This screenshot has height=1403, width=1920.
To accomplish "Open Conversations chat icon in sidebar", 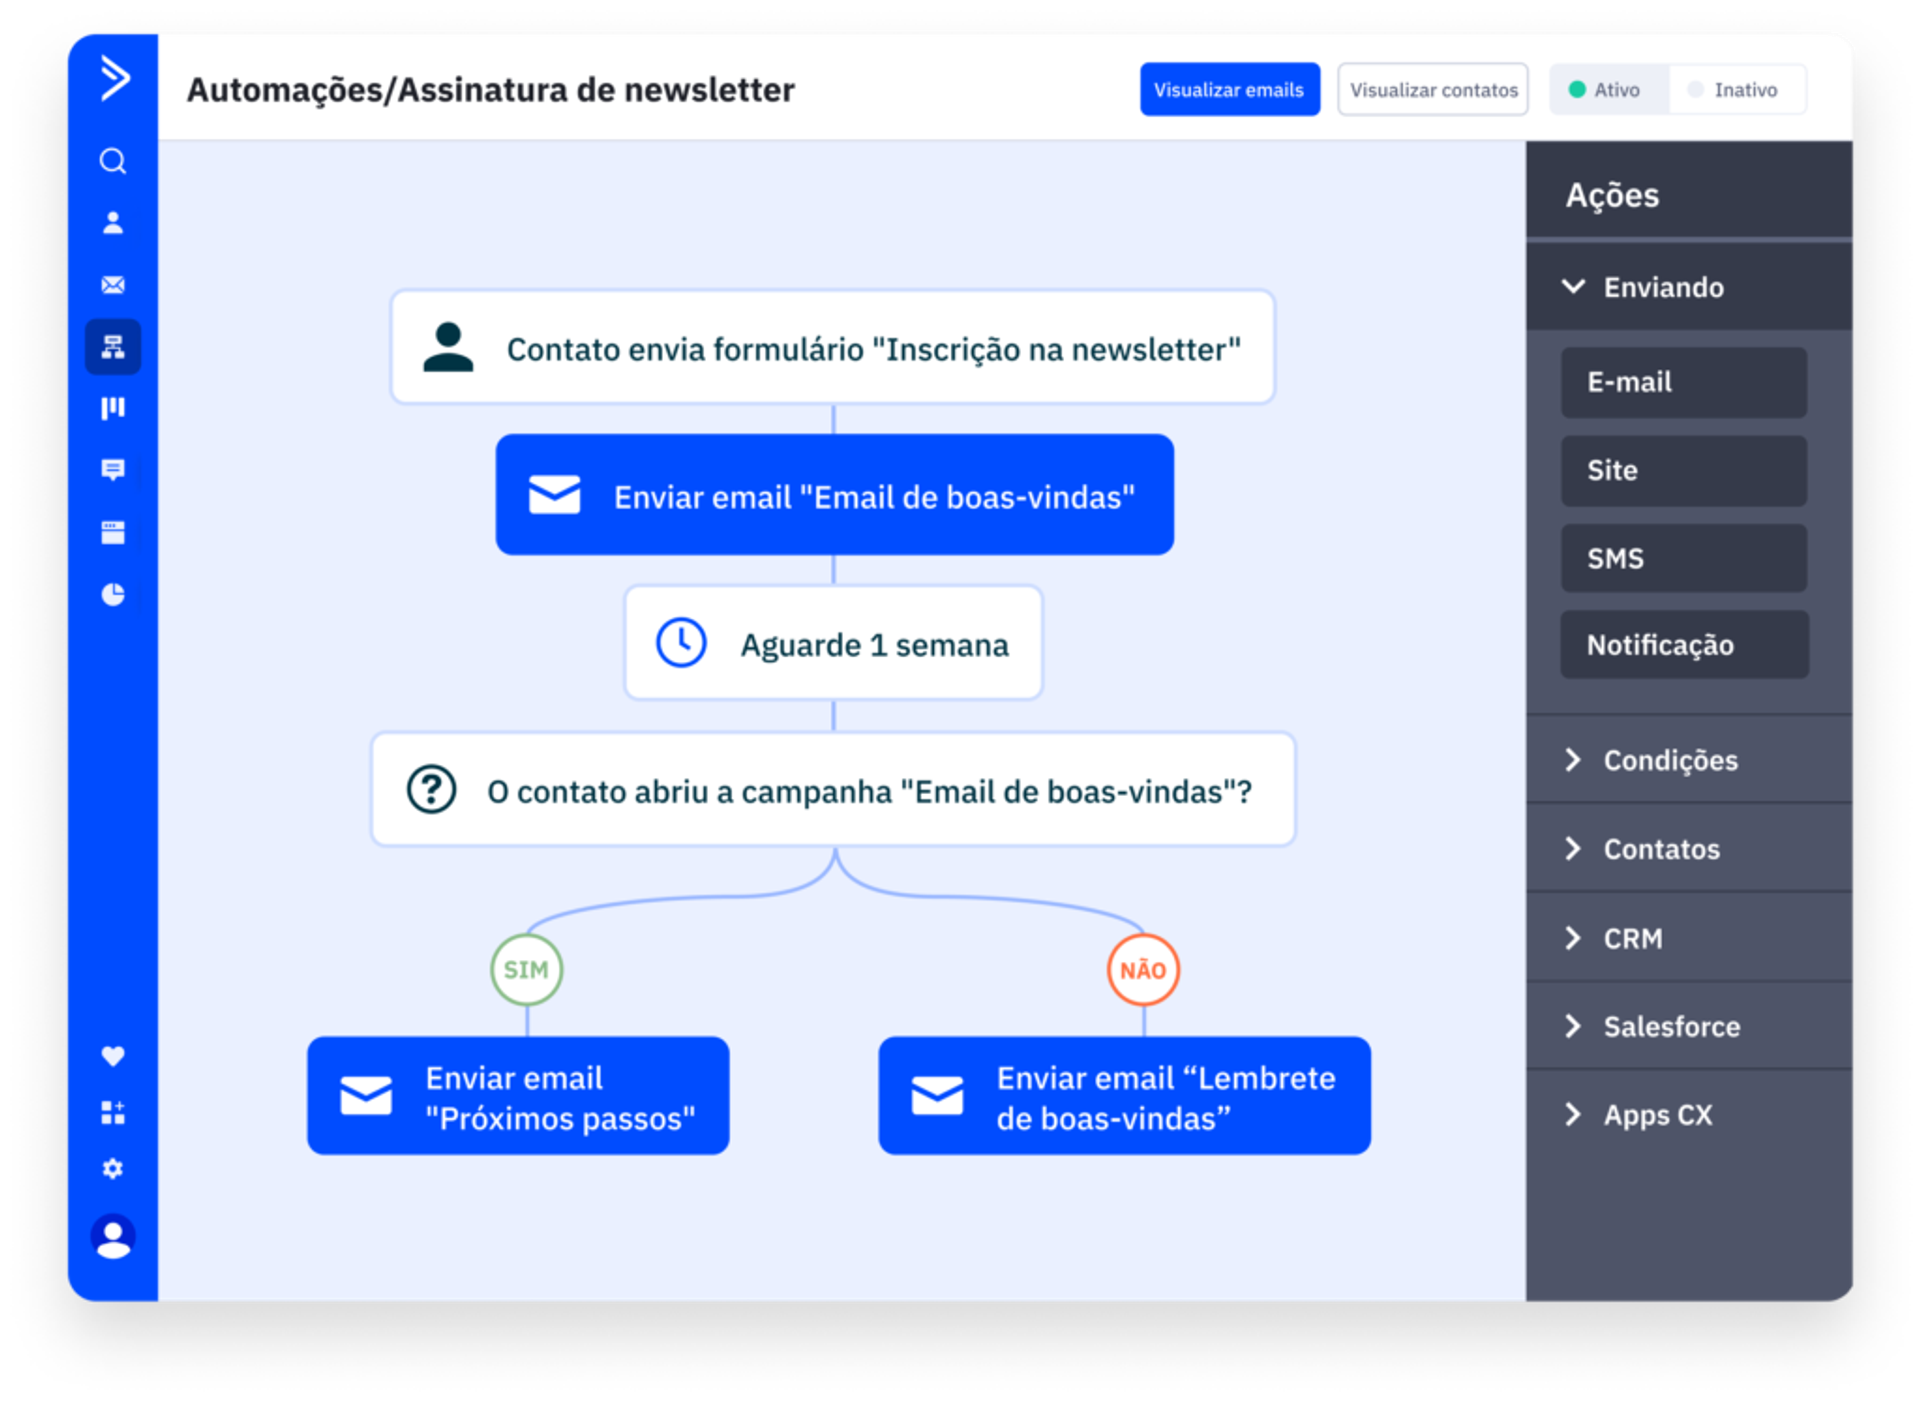I will (113, 470).
